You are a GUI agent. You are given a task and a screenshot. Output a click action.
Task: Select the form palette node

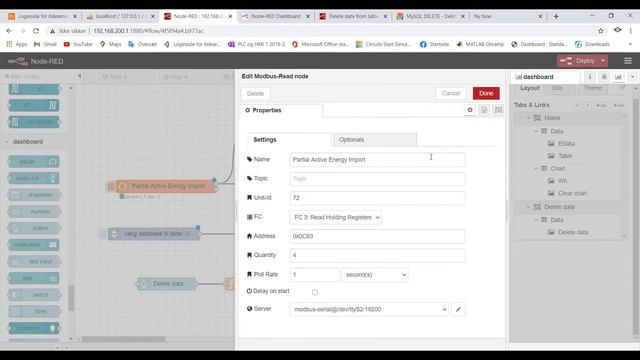click(34, 311)
